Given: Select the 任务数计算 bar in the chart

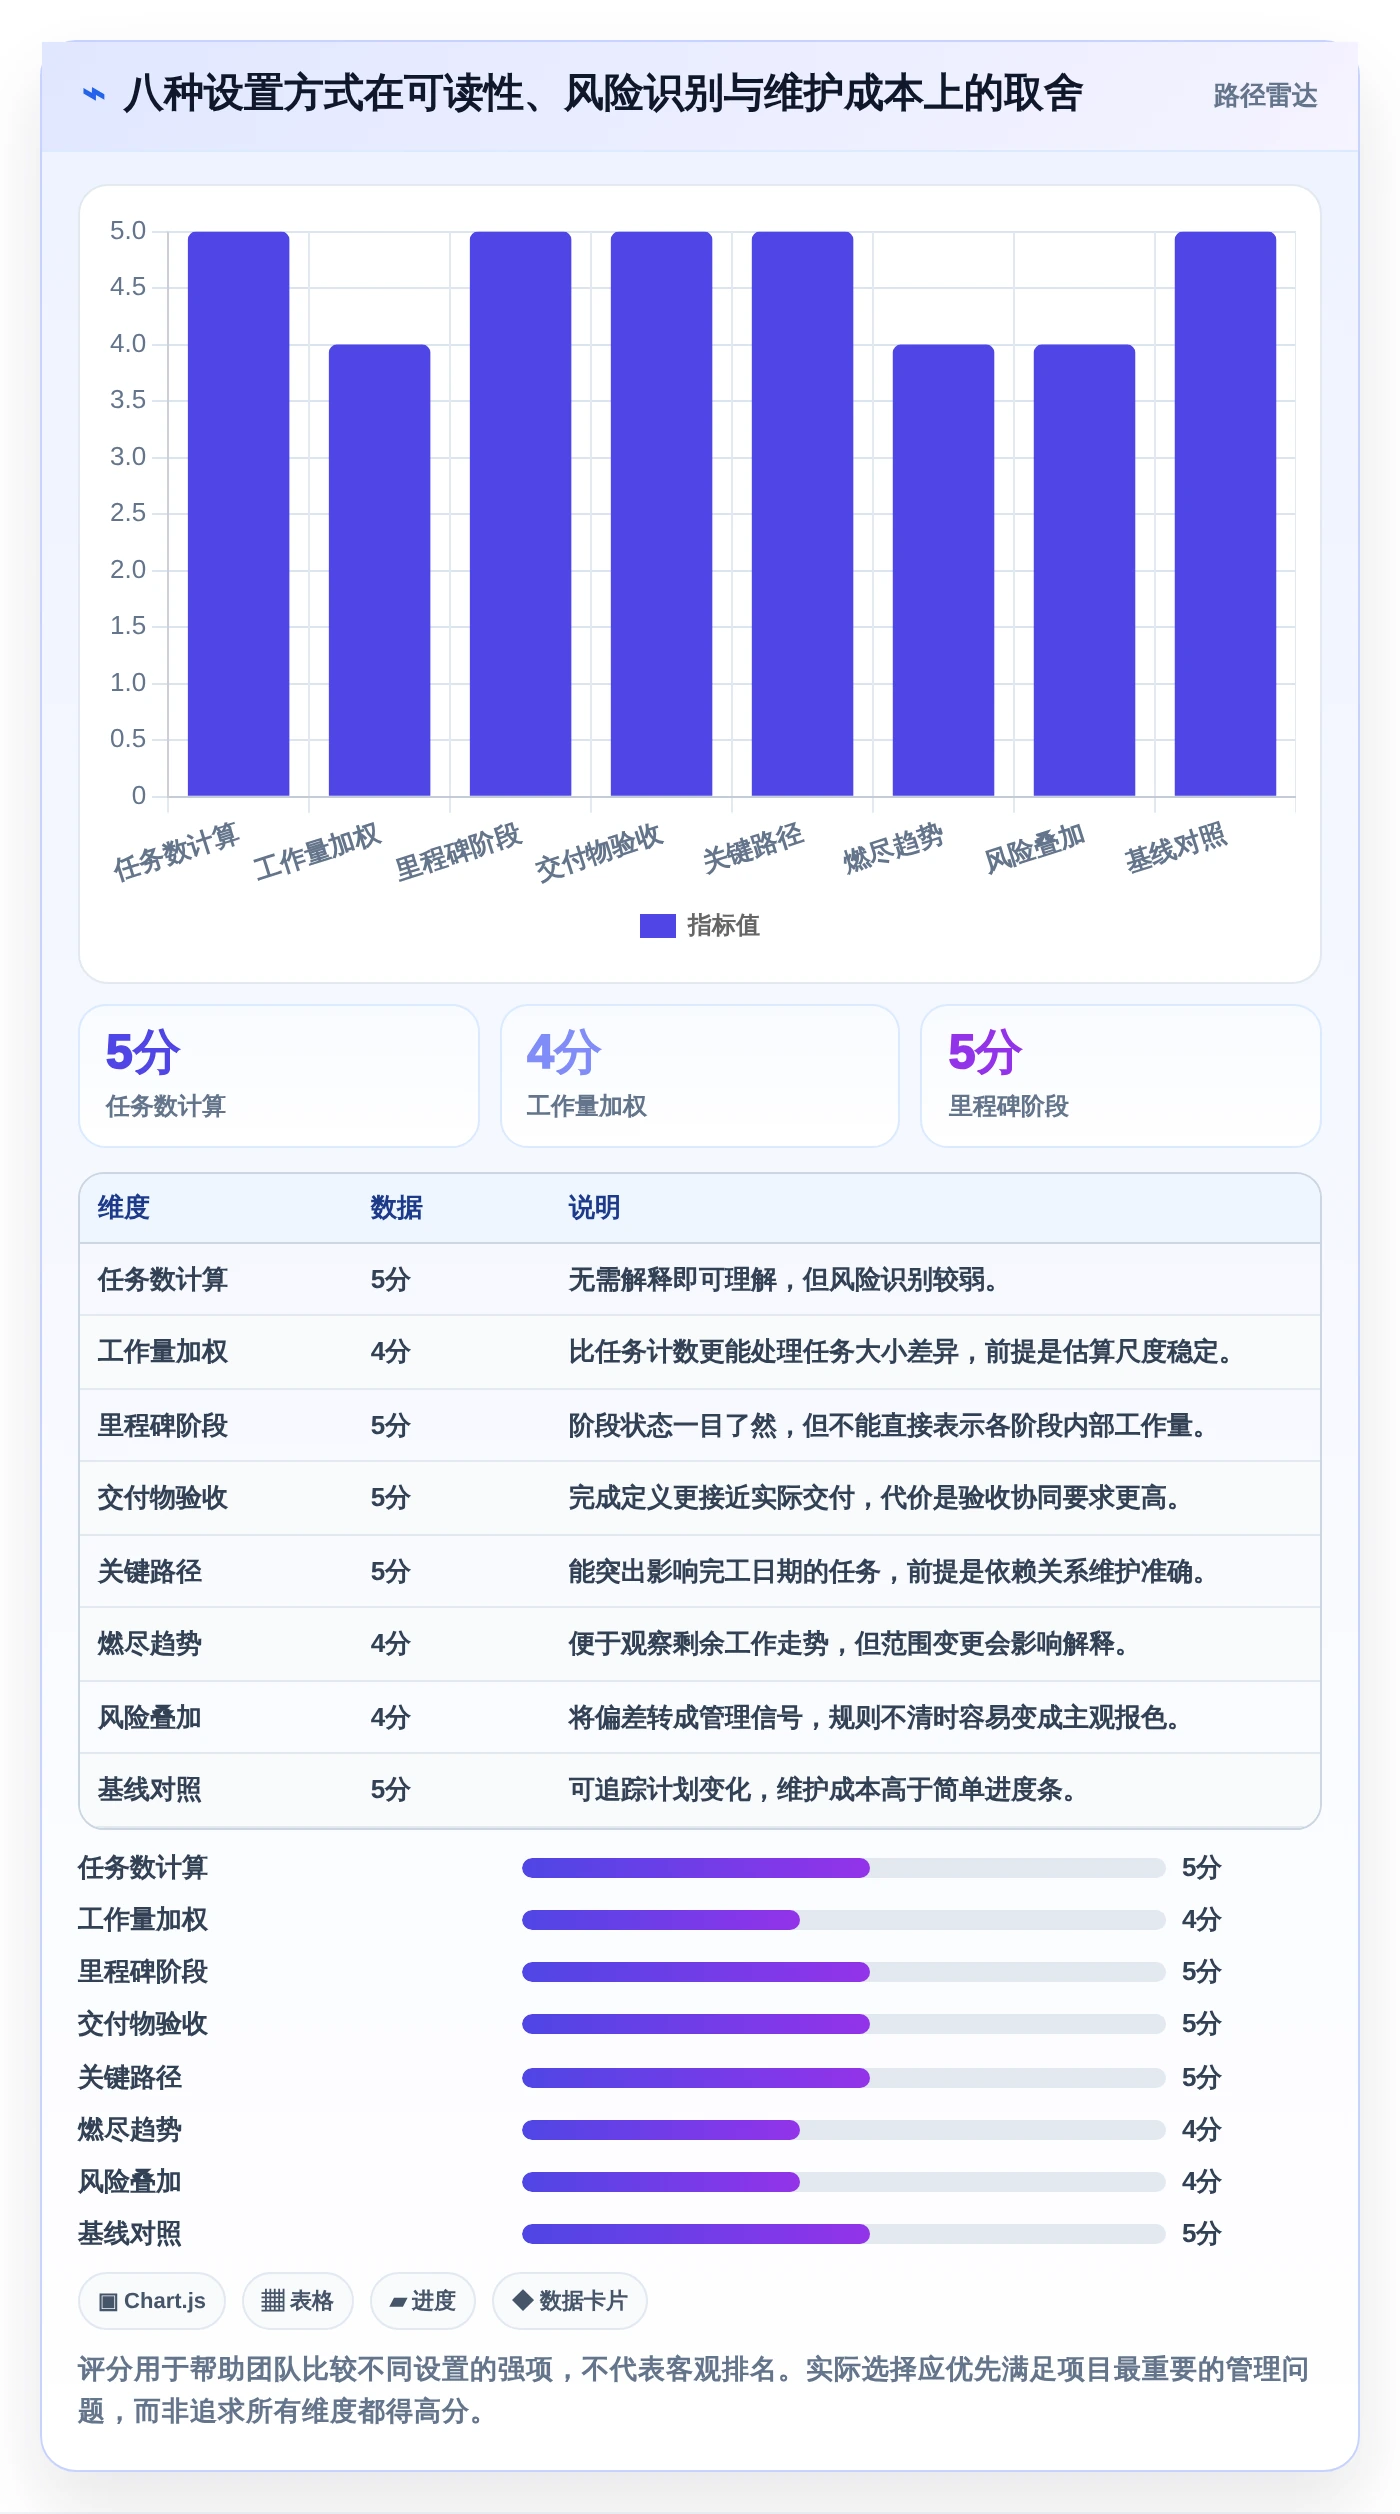Looking at the screenshot, I should 238,514.
